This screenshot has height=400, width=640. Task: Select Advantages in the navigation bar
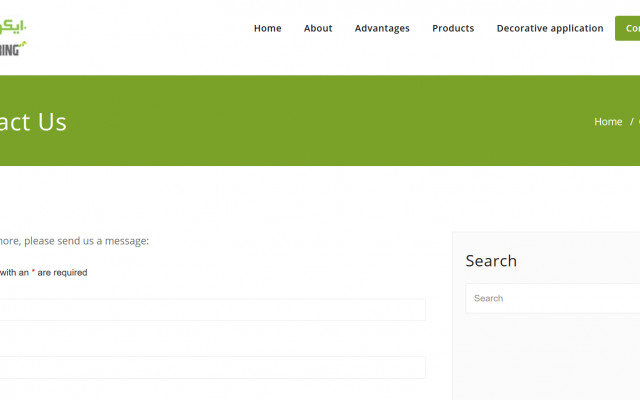[x=382, y=28]
